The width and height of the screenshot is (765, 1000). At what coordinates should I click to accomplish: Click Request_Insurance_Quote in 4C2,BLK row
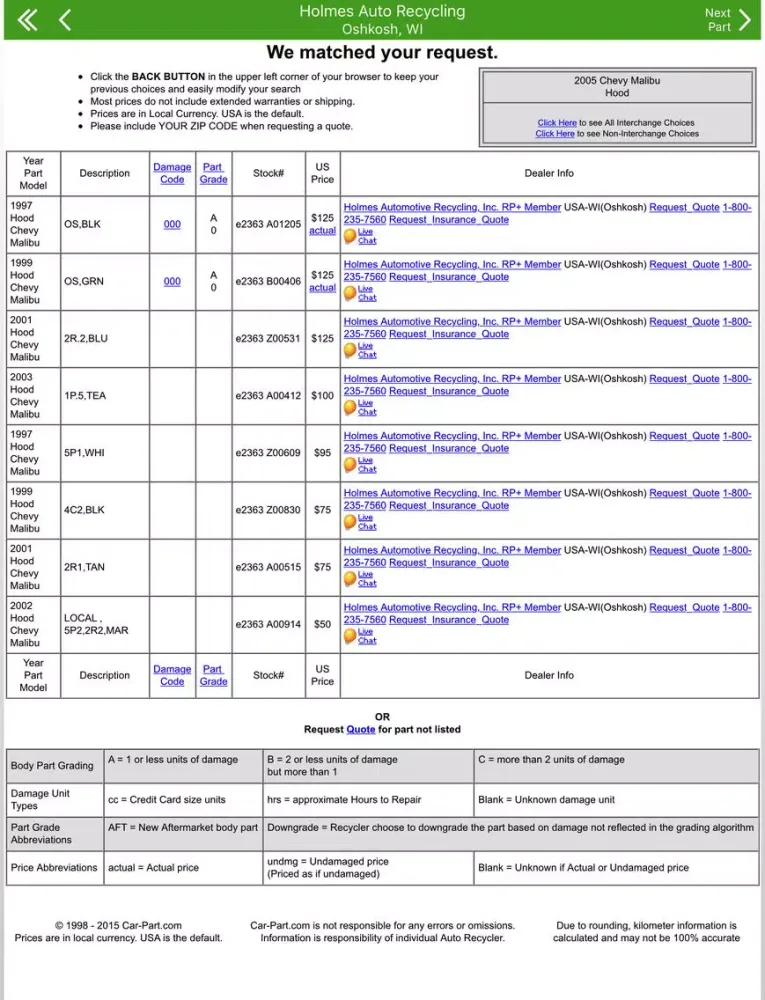coord(449,505)
